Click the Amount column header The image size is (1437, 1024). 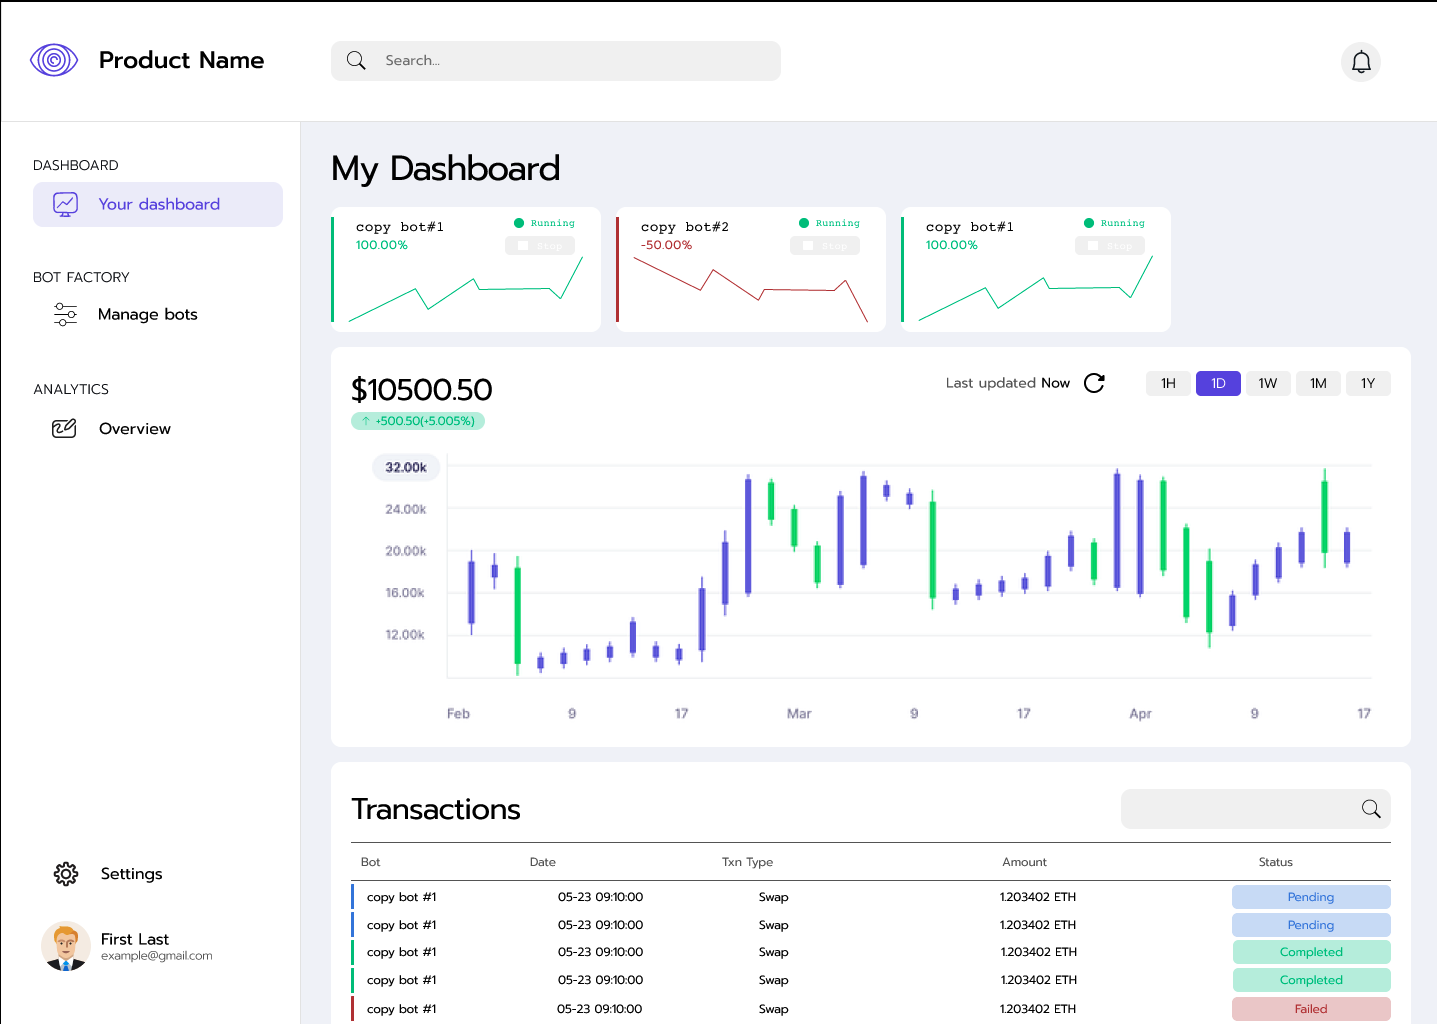point(1025,862)
